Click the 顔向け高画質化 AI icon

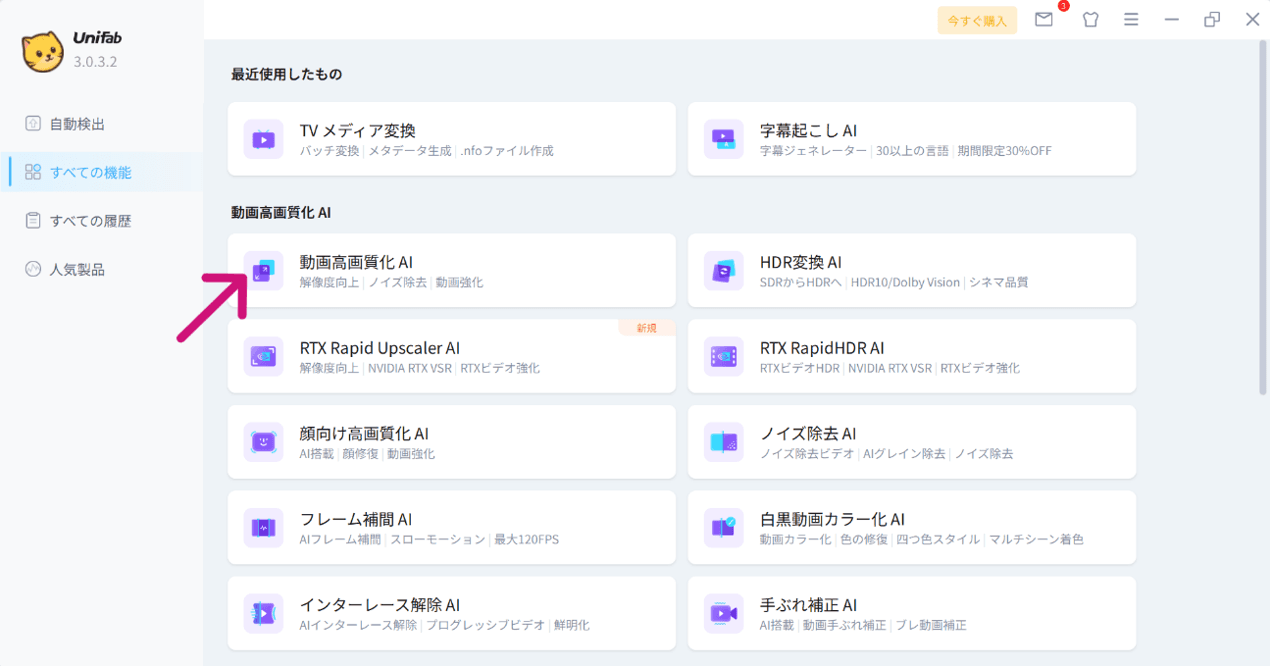pyautogui.click(x=263, y=442)
